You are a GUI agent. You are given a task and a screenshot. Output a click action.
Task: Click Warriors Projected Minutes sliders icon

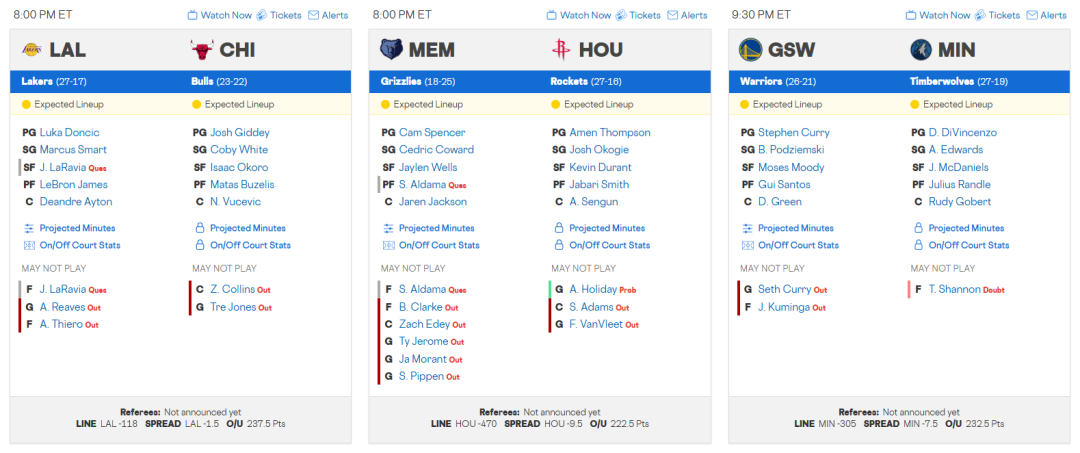(x=746, y=228)
